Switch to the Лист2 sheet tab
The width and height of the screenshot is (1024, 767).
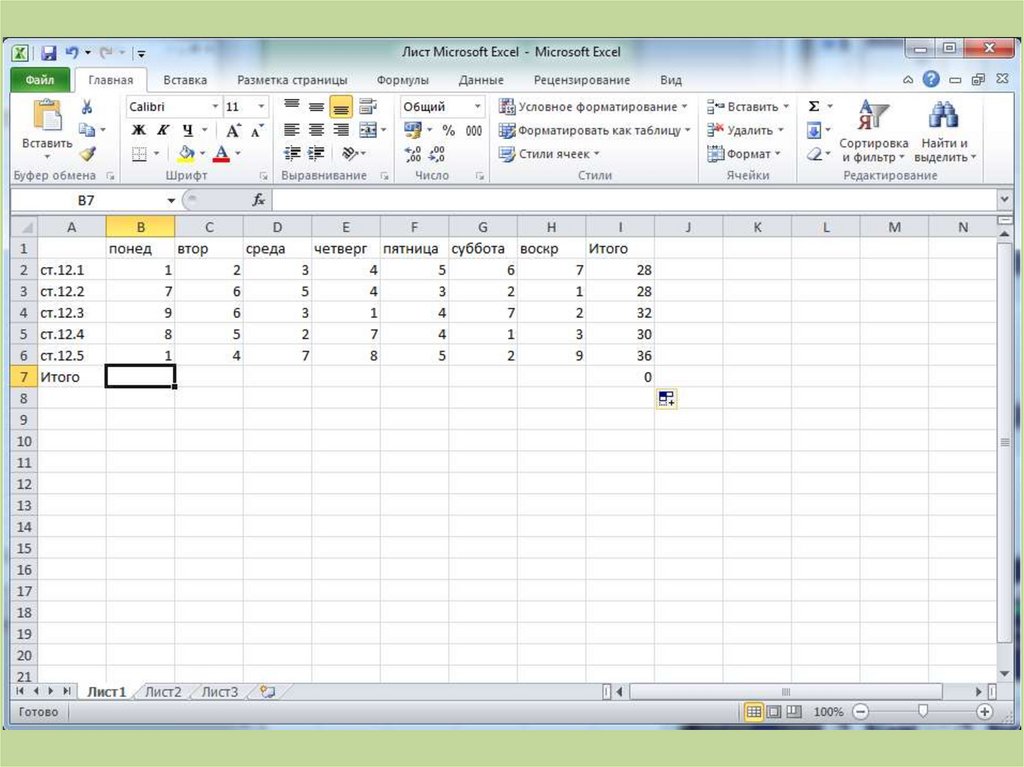click(162, 691)
